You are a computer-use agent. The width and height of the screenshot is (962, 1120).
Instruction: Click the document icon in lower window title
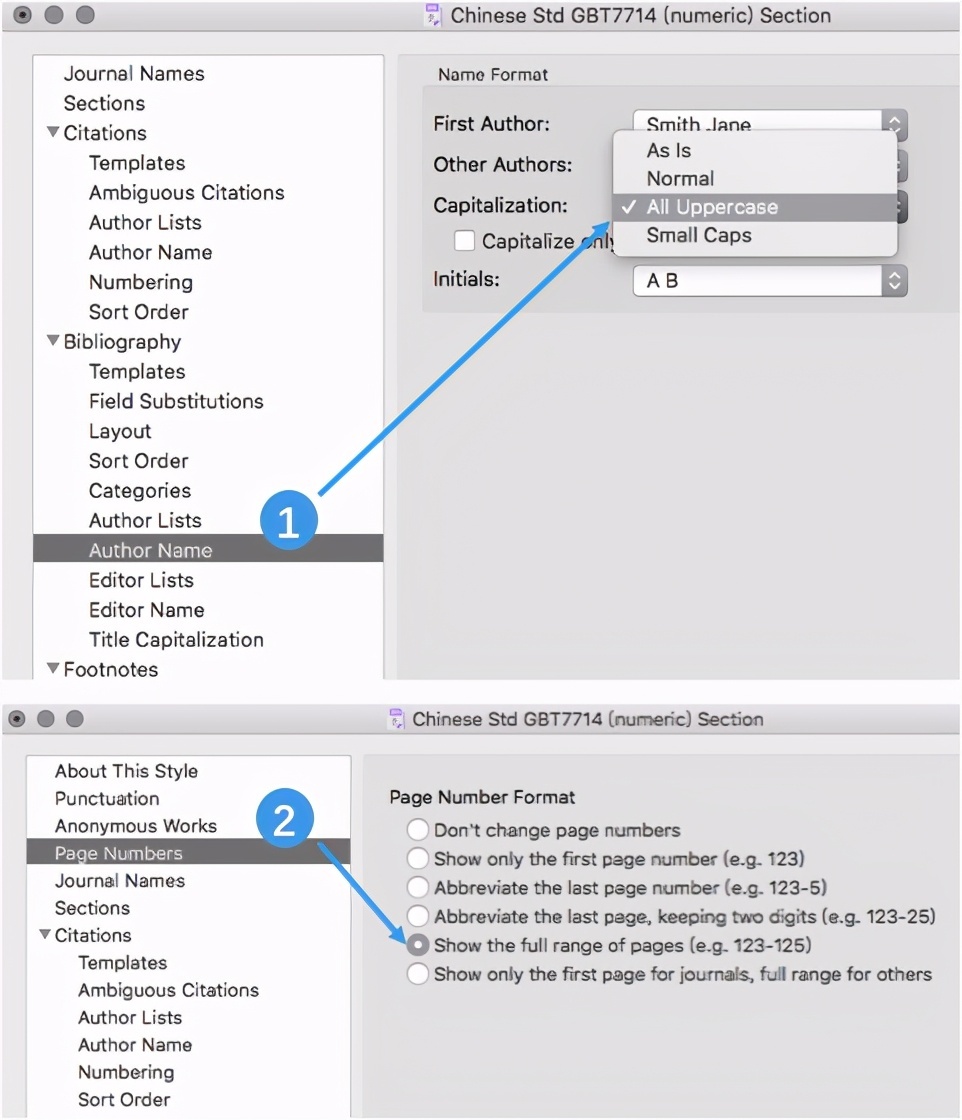point(396,719)
